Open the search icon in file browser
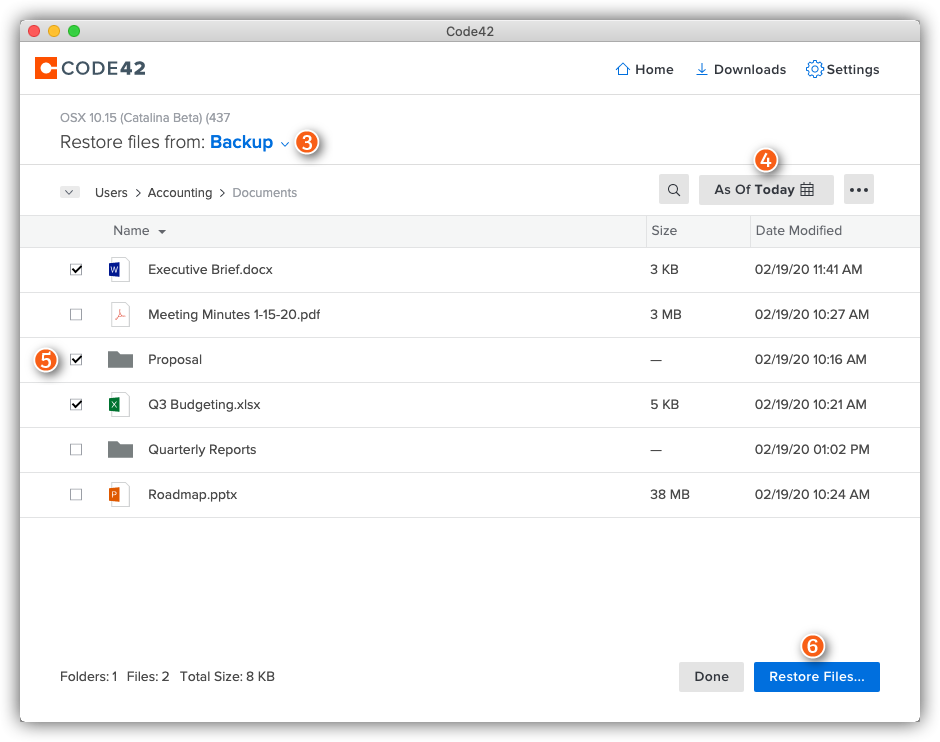Image resolution: width=940 pixels, height=742 pixels. tap(673, 189)
